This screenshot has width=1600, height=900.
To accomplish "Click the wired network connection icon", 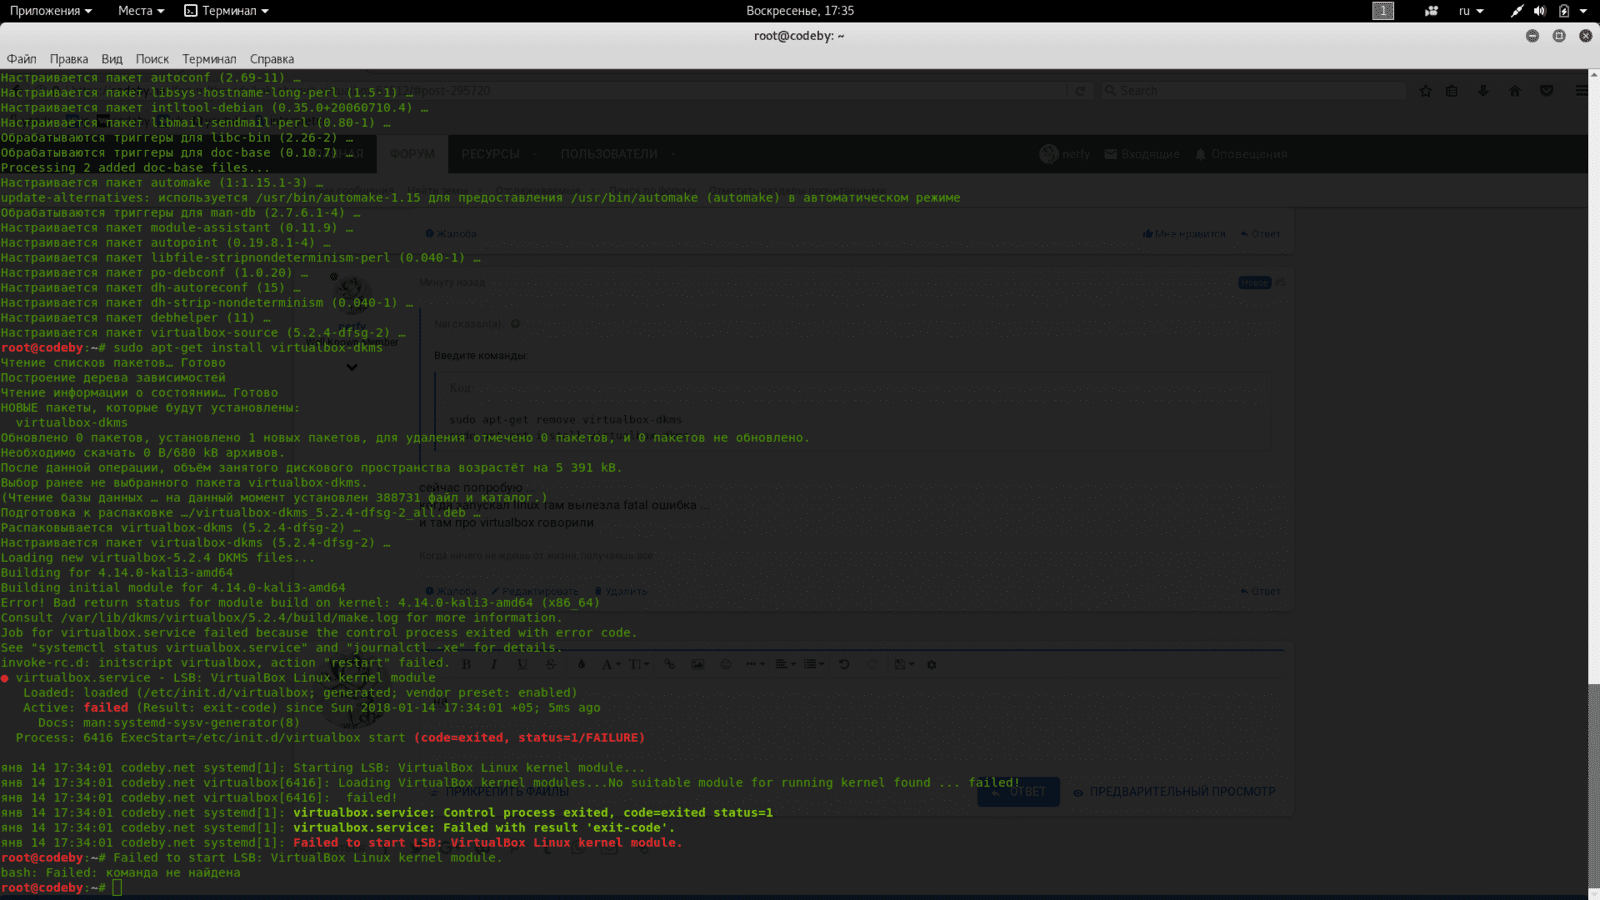I will [1517, 11].
